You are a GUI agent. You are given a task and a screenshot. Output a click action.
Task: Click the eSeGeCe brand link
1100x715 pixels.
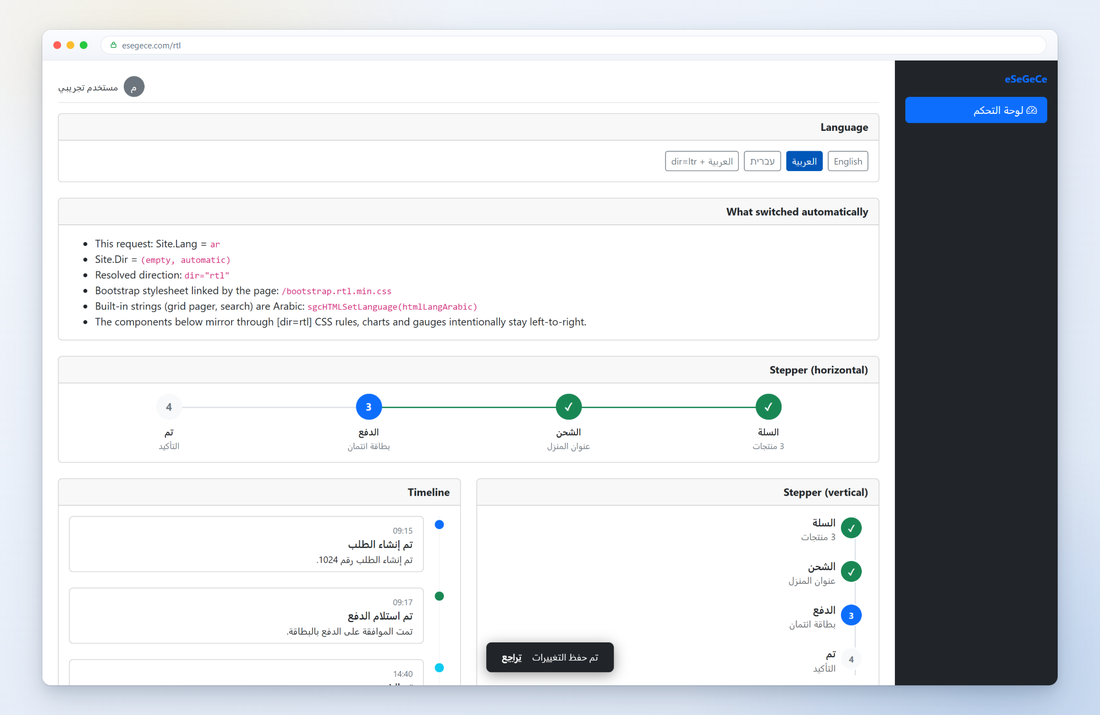(1026, 79)
